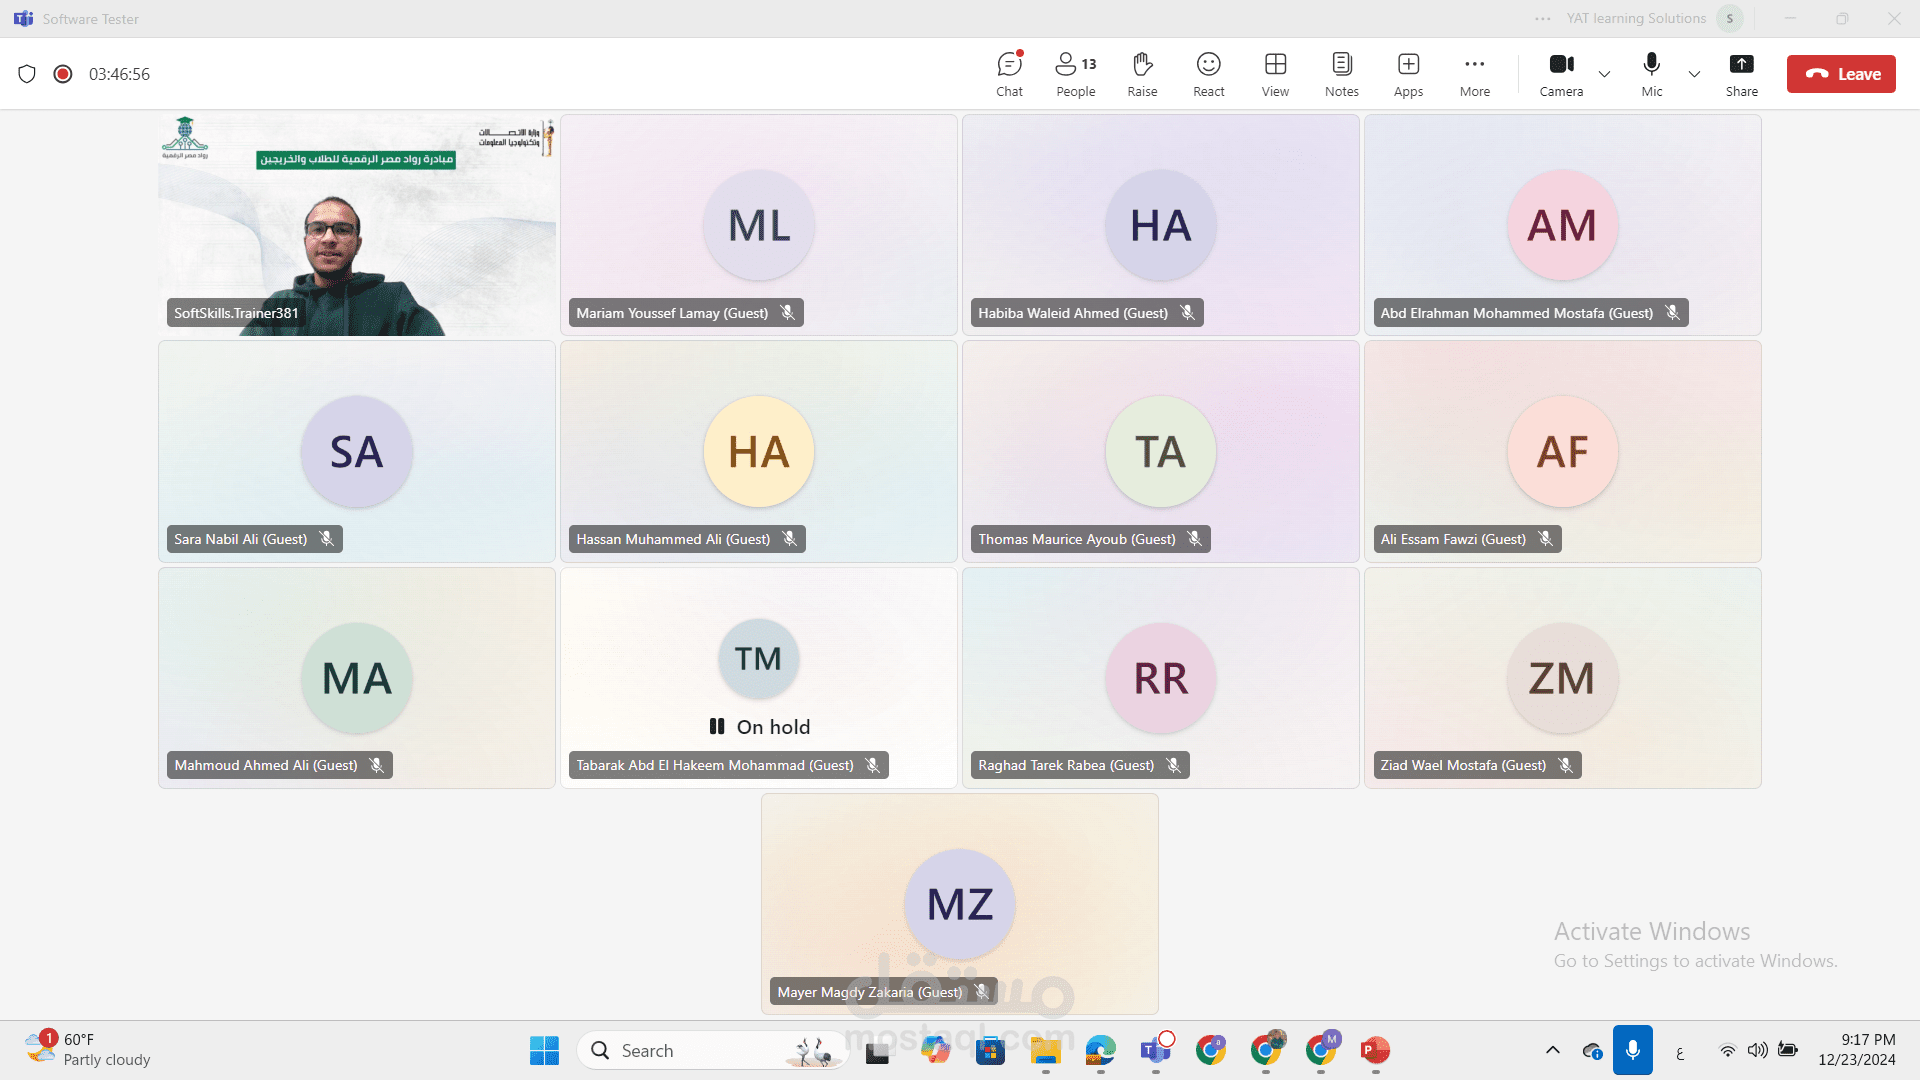Show hidden system tray icons chevron
The image size is (1920, 1080).
click(x=1552, y=1050)
